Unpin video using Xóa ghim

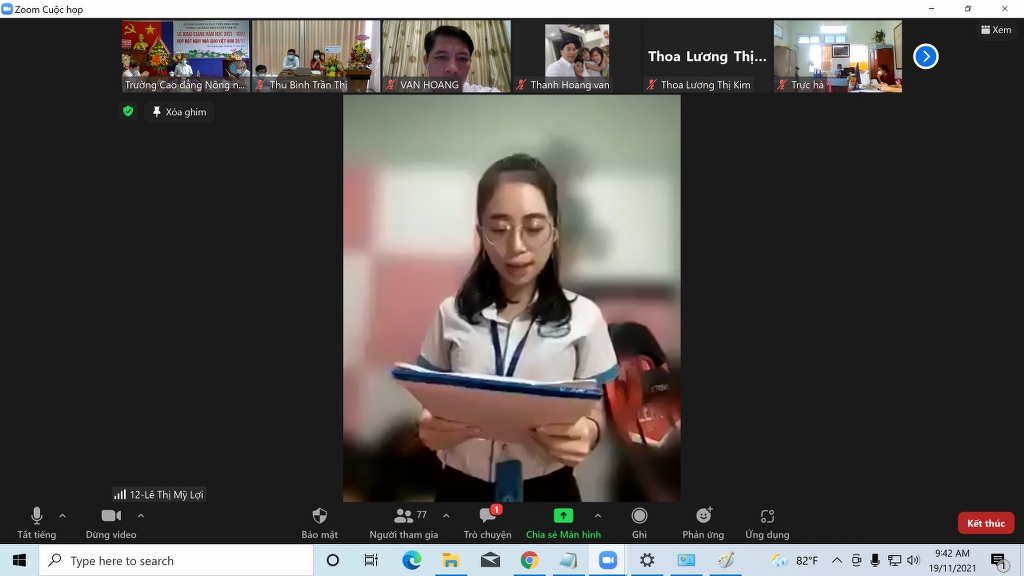click(x=179, y=112)
